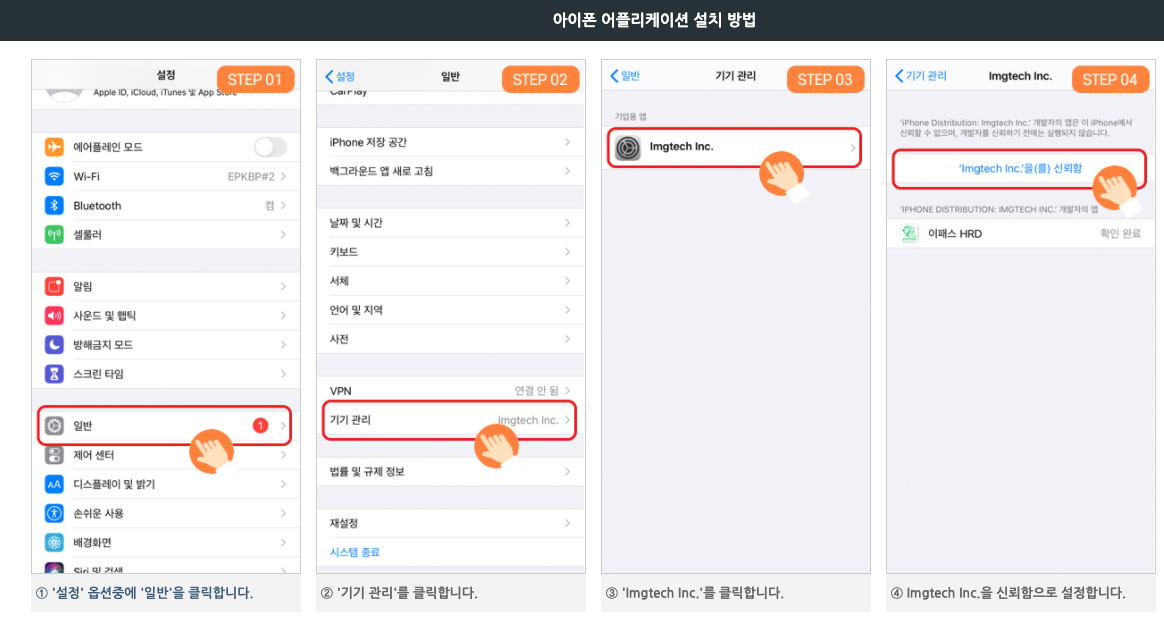Tap the '기기 관리' back button in STEP 04
Screen dimensions: 1164x634
pos(921,77)
